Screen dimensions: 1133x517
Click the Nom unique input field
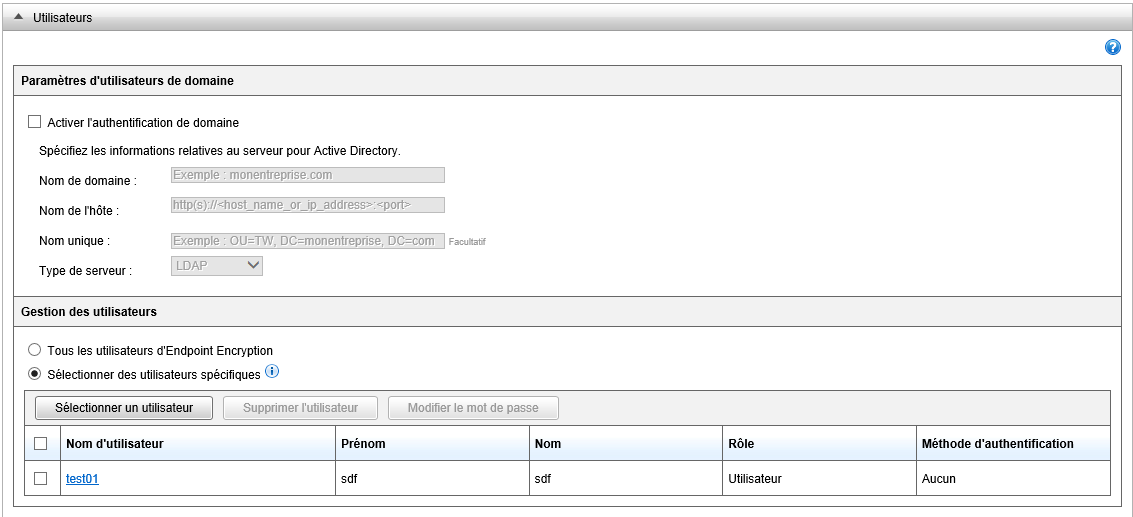(307, 241)
